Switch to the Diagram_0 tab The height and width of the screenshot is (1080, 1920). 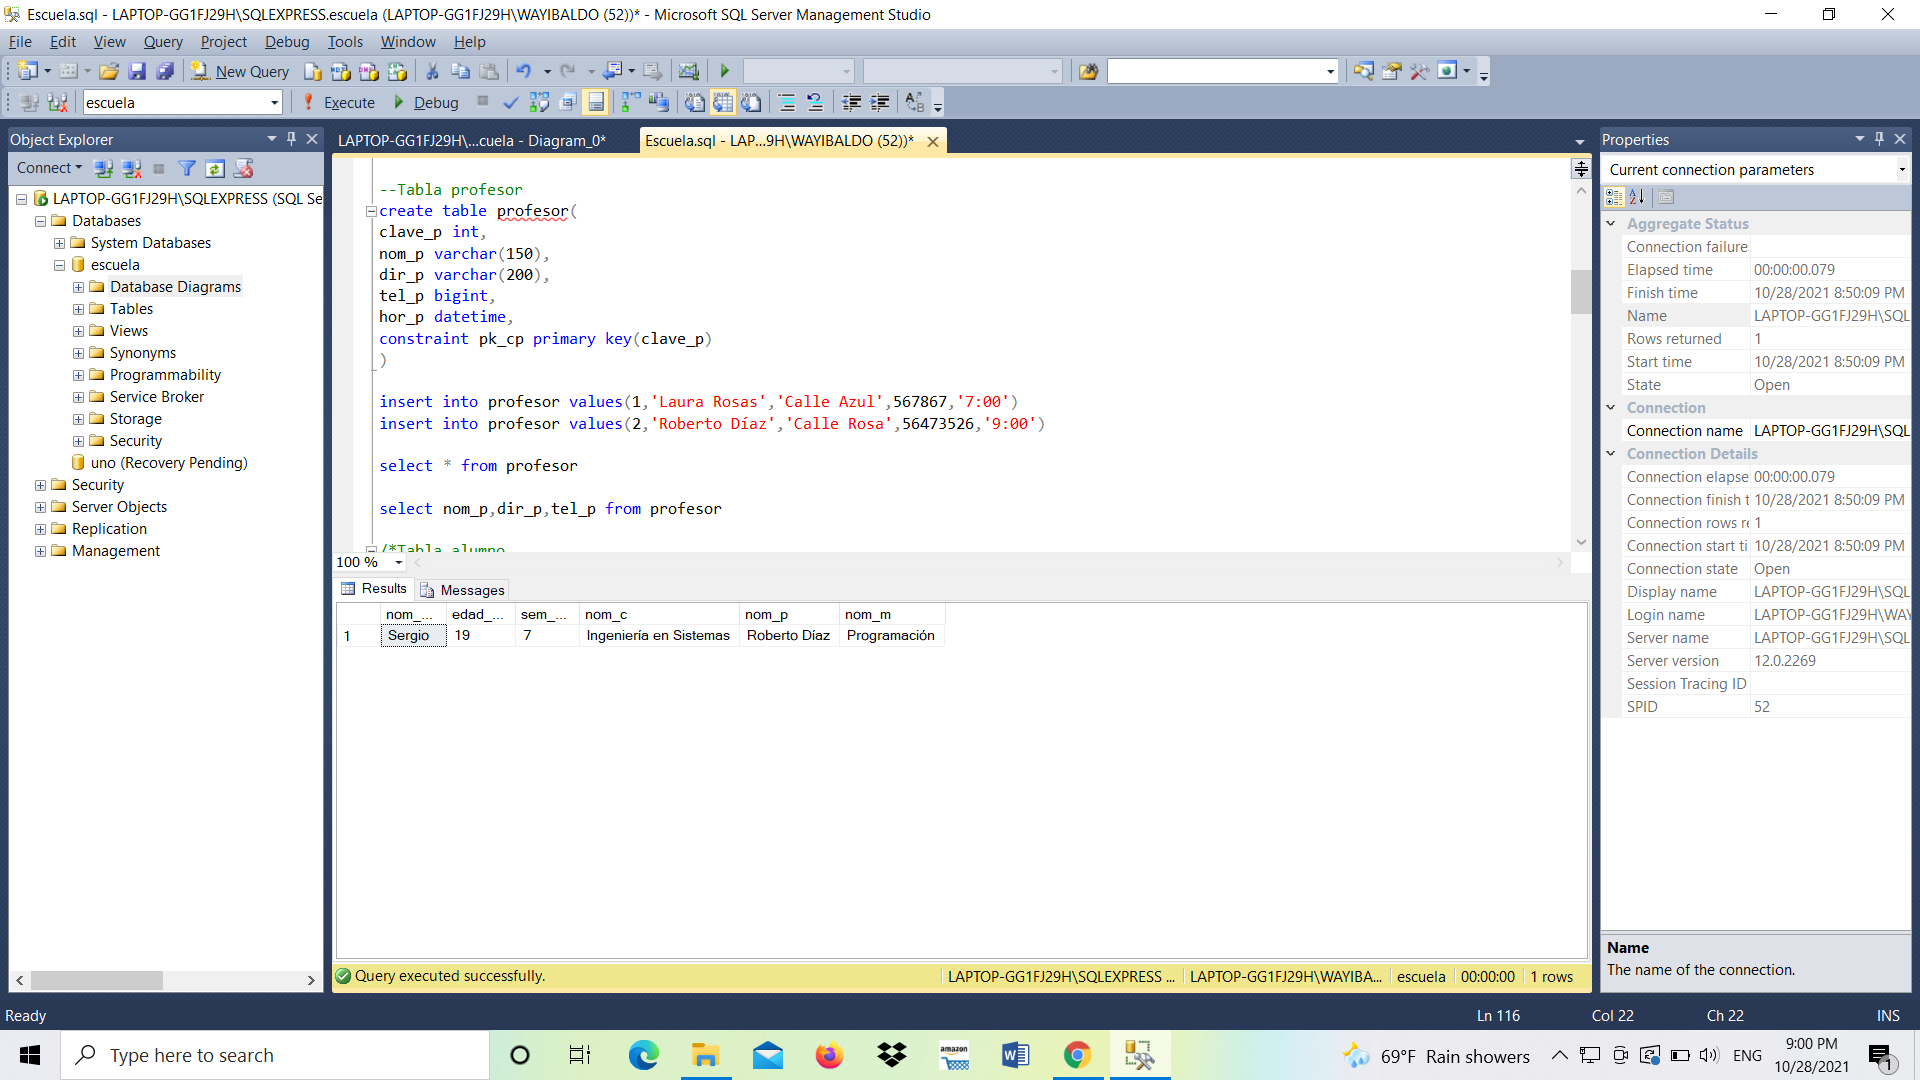coord(472,140)
